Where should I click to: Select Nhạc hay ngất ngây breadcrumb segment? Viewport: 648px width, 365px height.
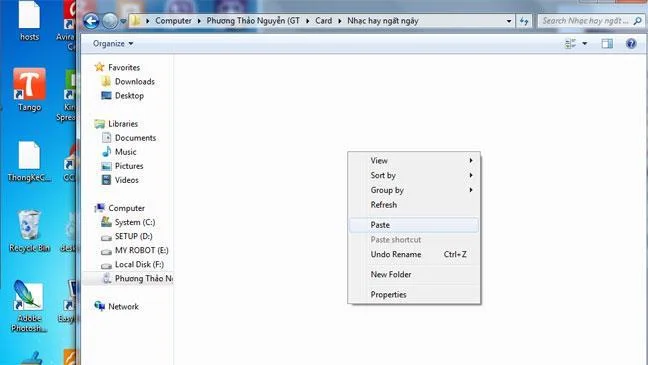pyautogui.click(x=383, y=21)
